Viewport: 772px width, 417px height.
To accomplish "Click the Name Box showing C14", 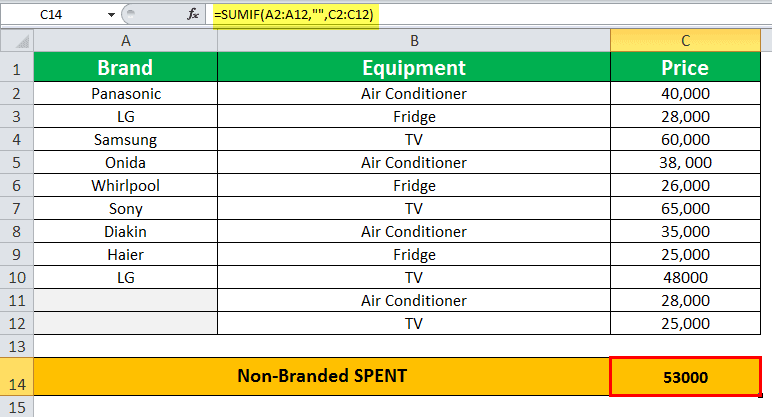I will point(55,16).
